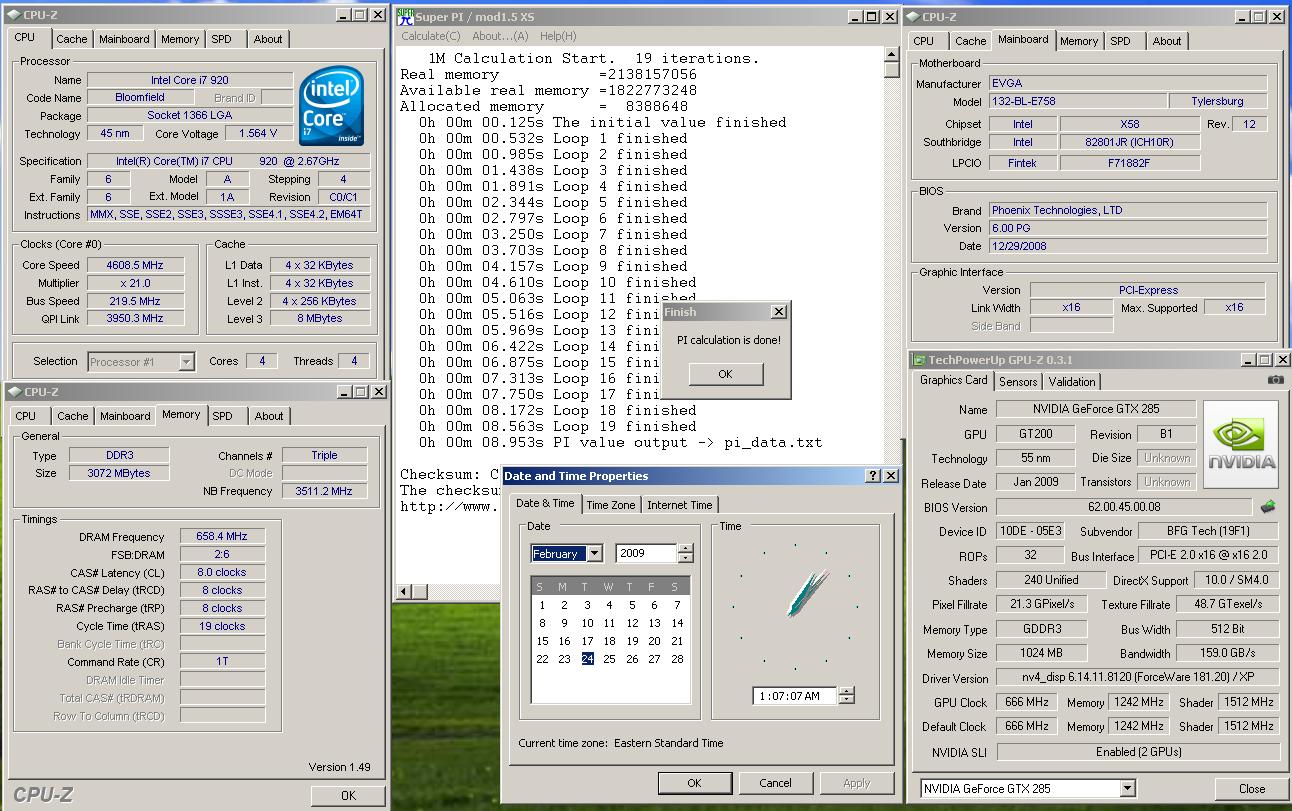Click the Intel Core i7 logo

tap(332, 106)
